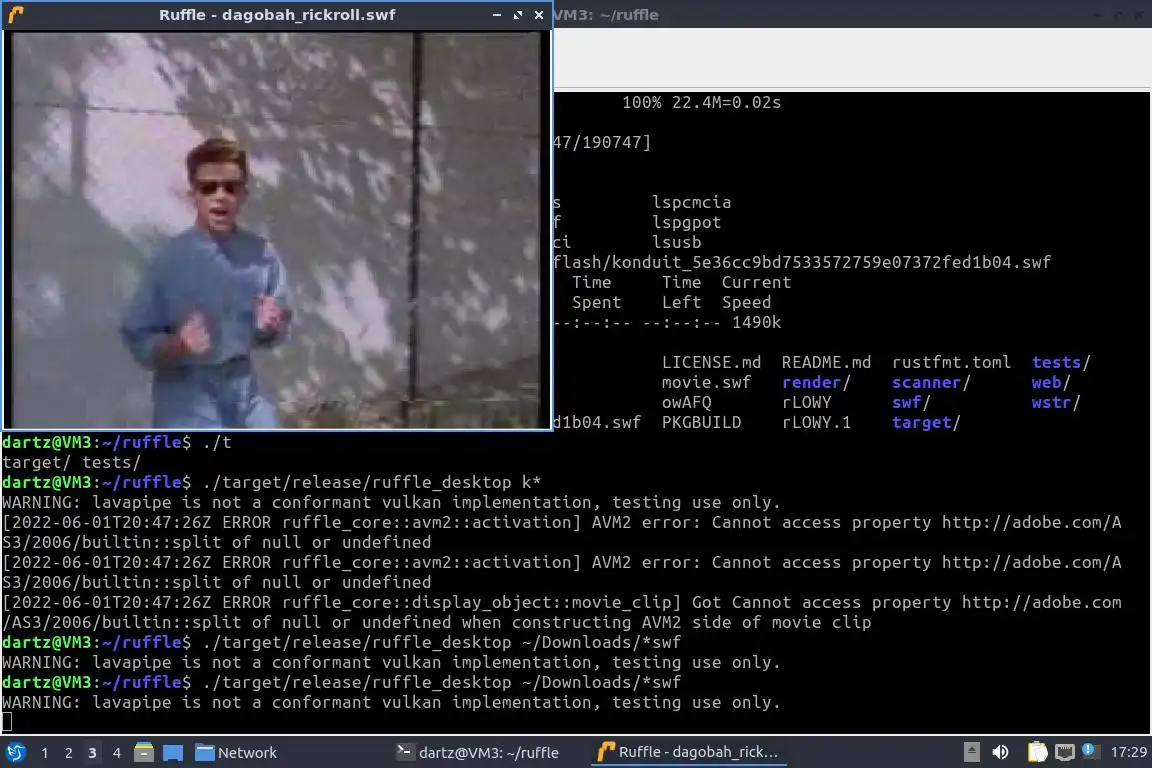Maximize the Ruffle player window
The height and width of the screenshot is (768, 1152).
point(518,15)
